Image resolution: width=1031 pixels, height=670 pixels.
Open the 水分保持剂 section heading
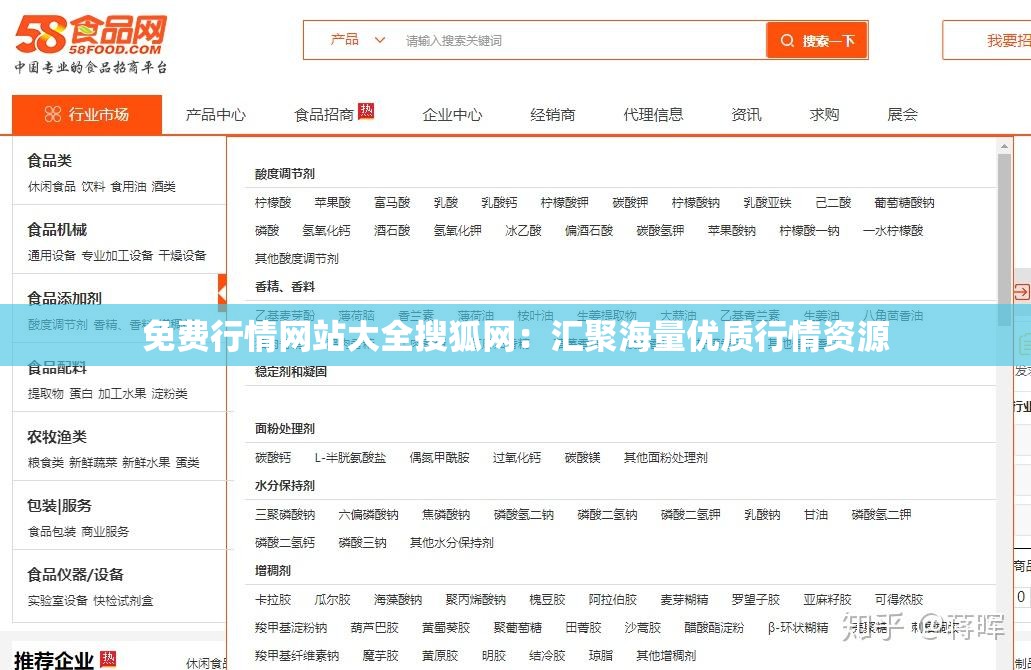click(x=285, y=486)
